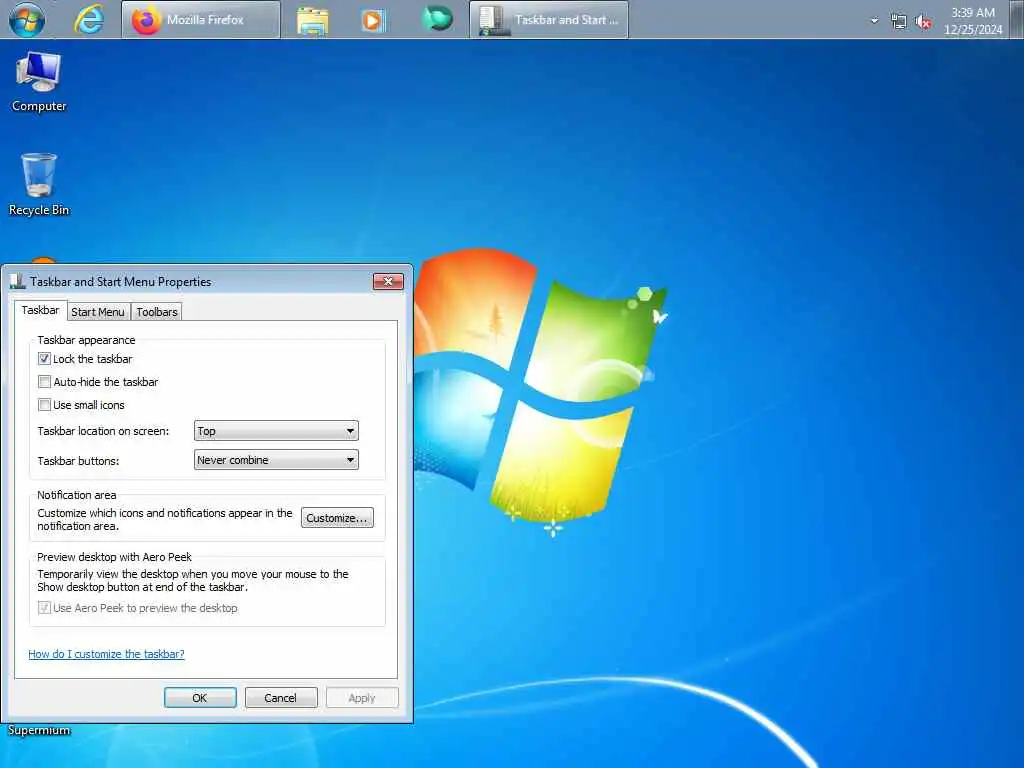Switch to the Toolbars tab

(157, 312)
